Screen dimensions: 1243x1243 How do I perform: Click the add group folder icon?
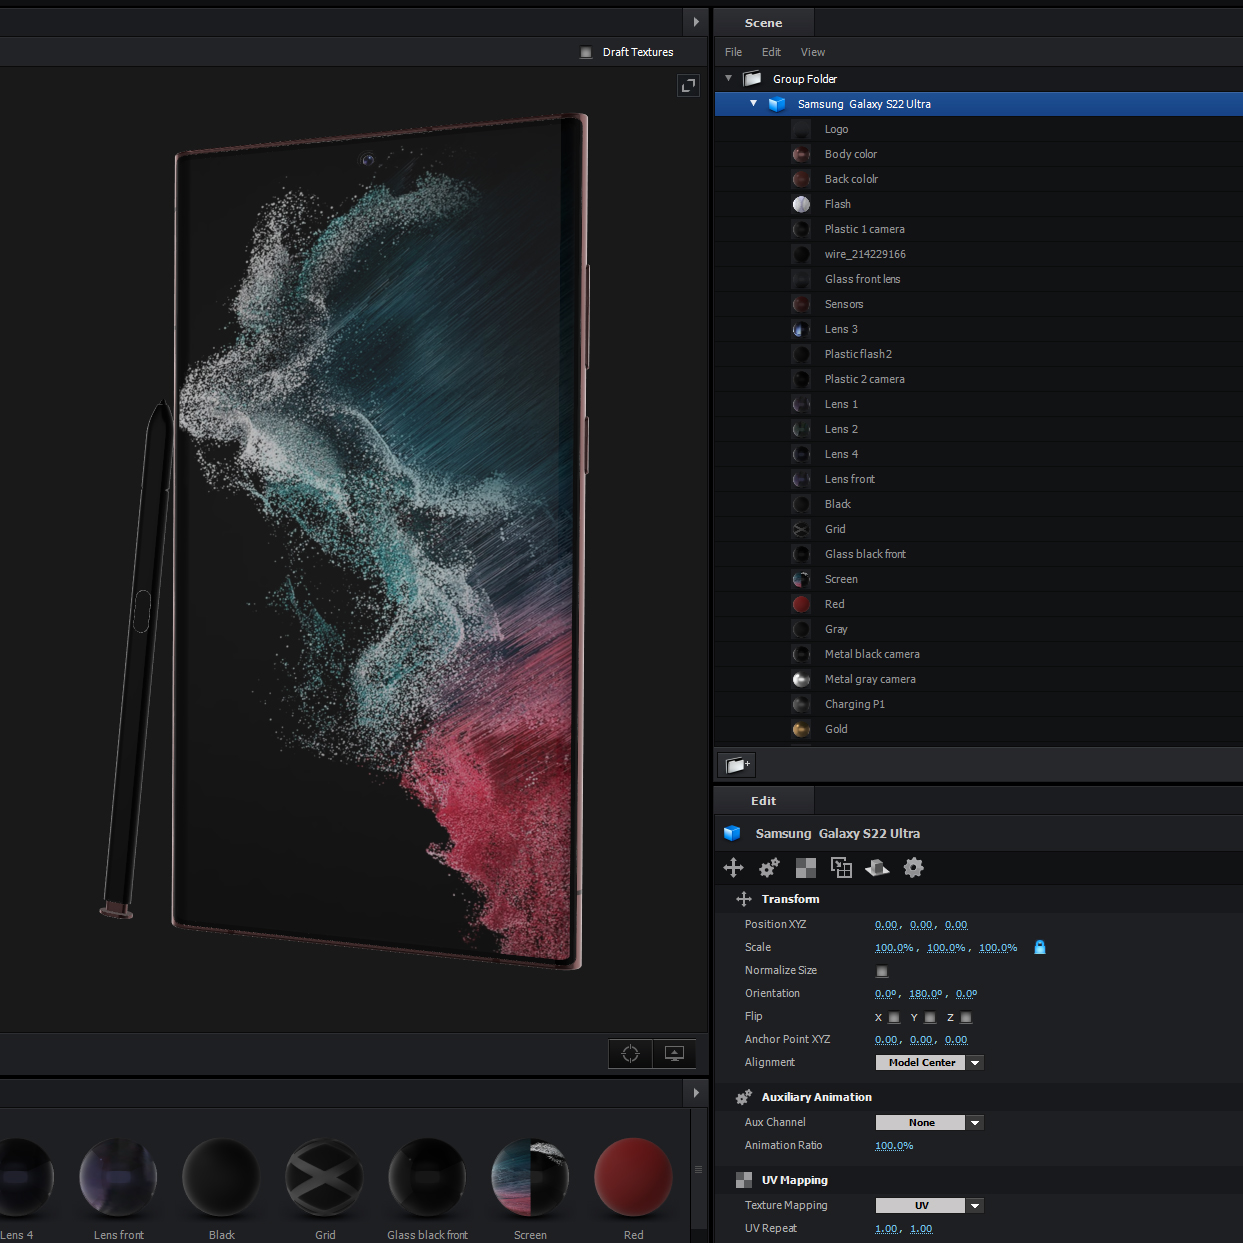737,765
